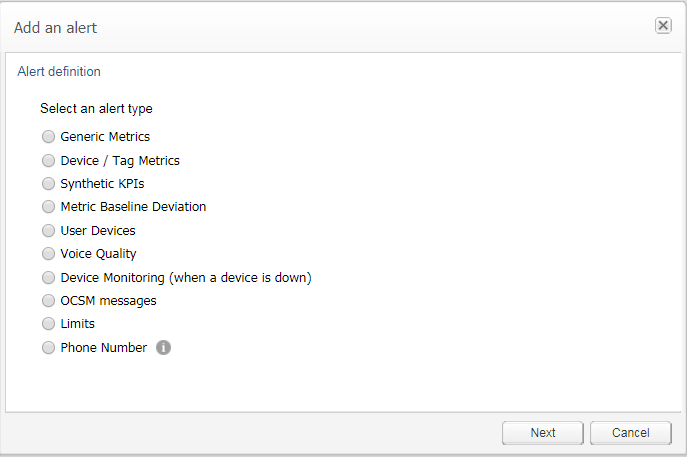Viewport: 687px width, 457px height.
Task: Choose the User Devices radio button
Action: tap(48, 231)
